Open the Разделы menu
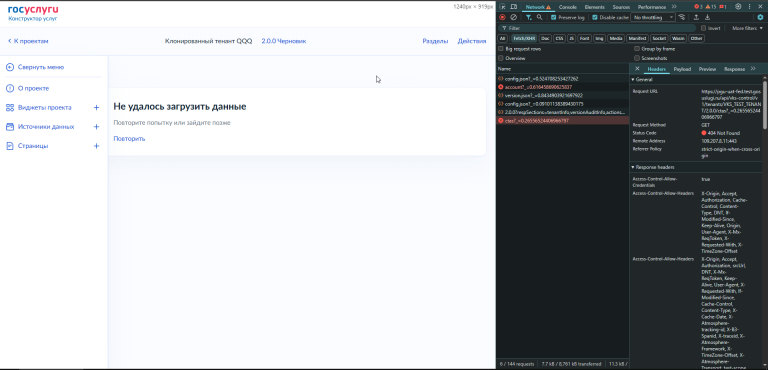The width and height of the screenshot is (768, 370). tap(435, 41)
